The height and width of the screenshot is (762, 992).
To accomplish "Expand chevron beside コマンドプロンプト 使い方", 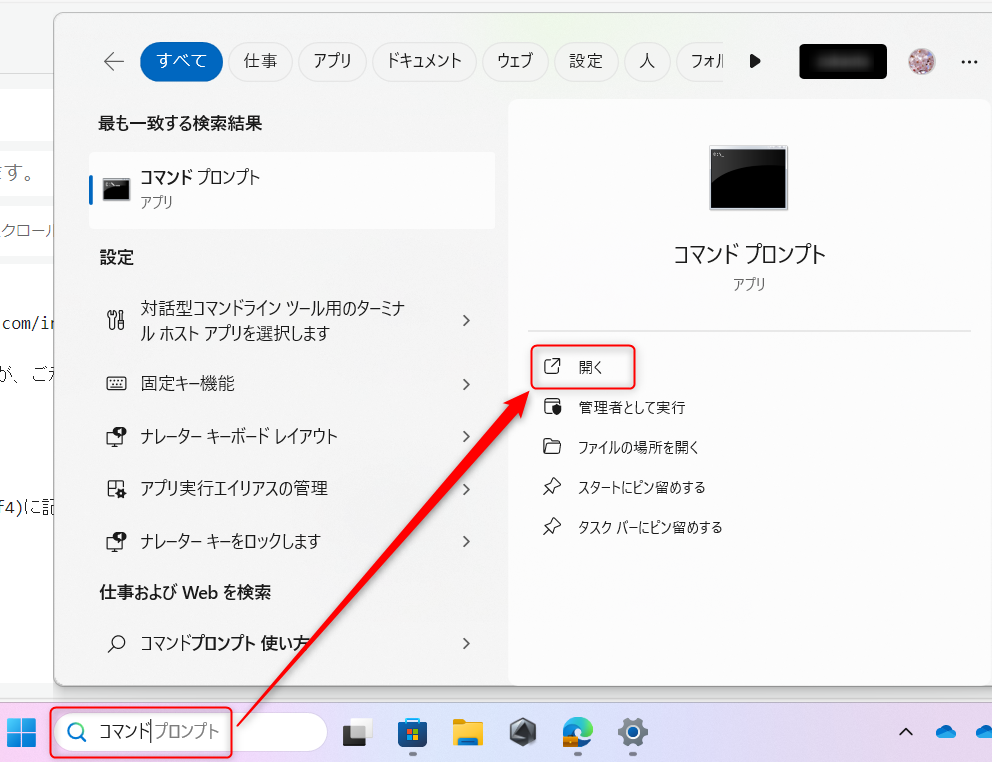I will pos(466,644).
